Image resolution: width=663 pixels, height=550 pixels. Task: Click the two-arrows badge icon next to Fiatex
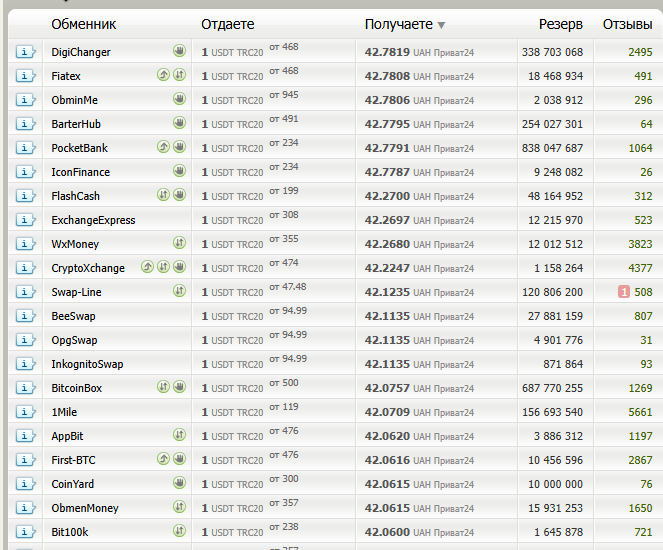point(180,75)
